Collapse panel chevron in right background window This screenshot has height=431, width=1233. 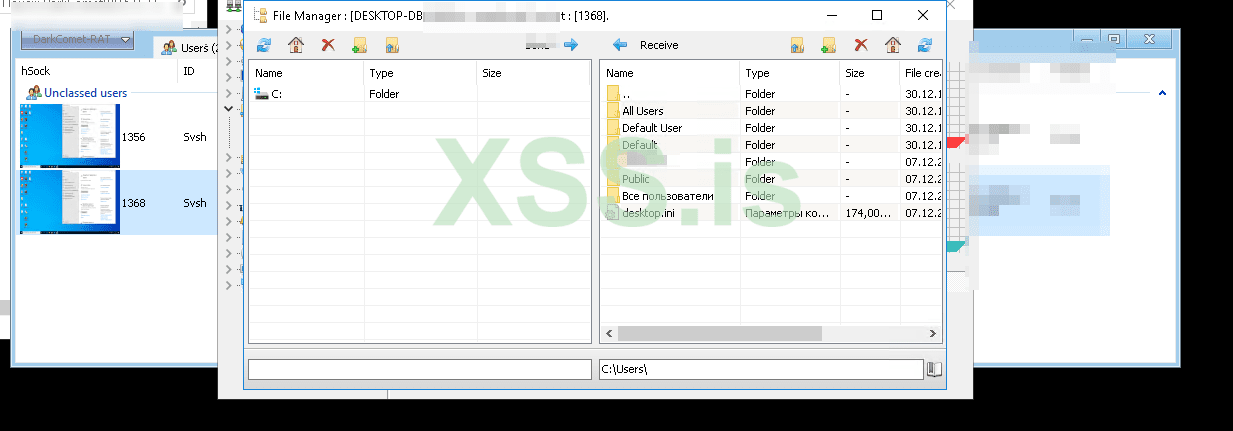click(1162, 92)
